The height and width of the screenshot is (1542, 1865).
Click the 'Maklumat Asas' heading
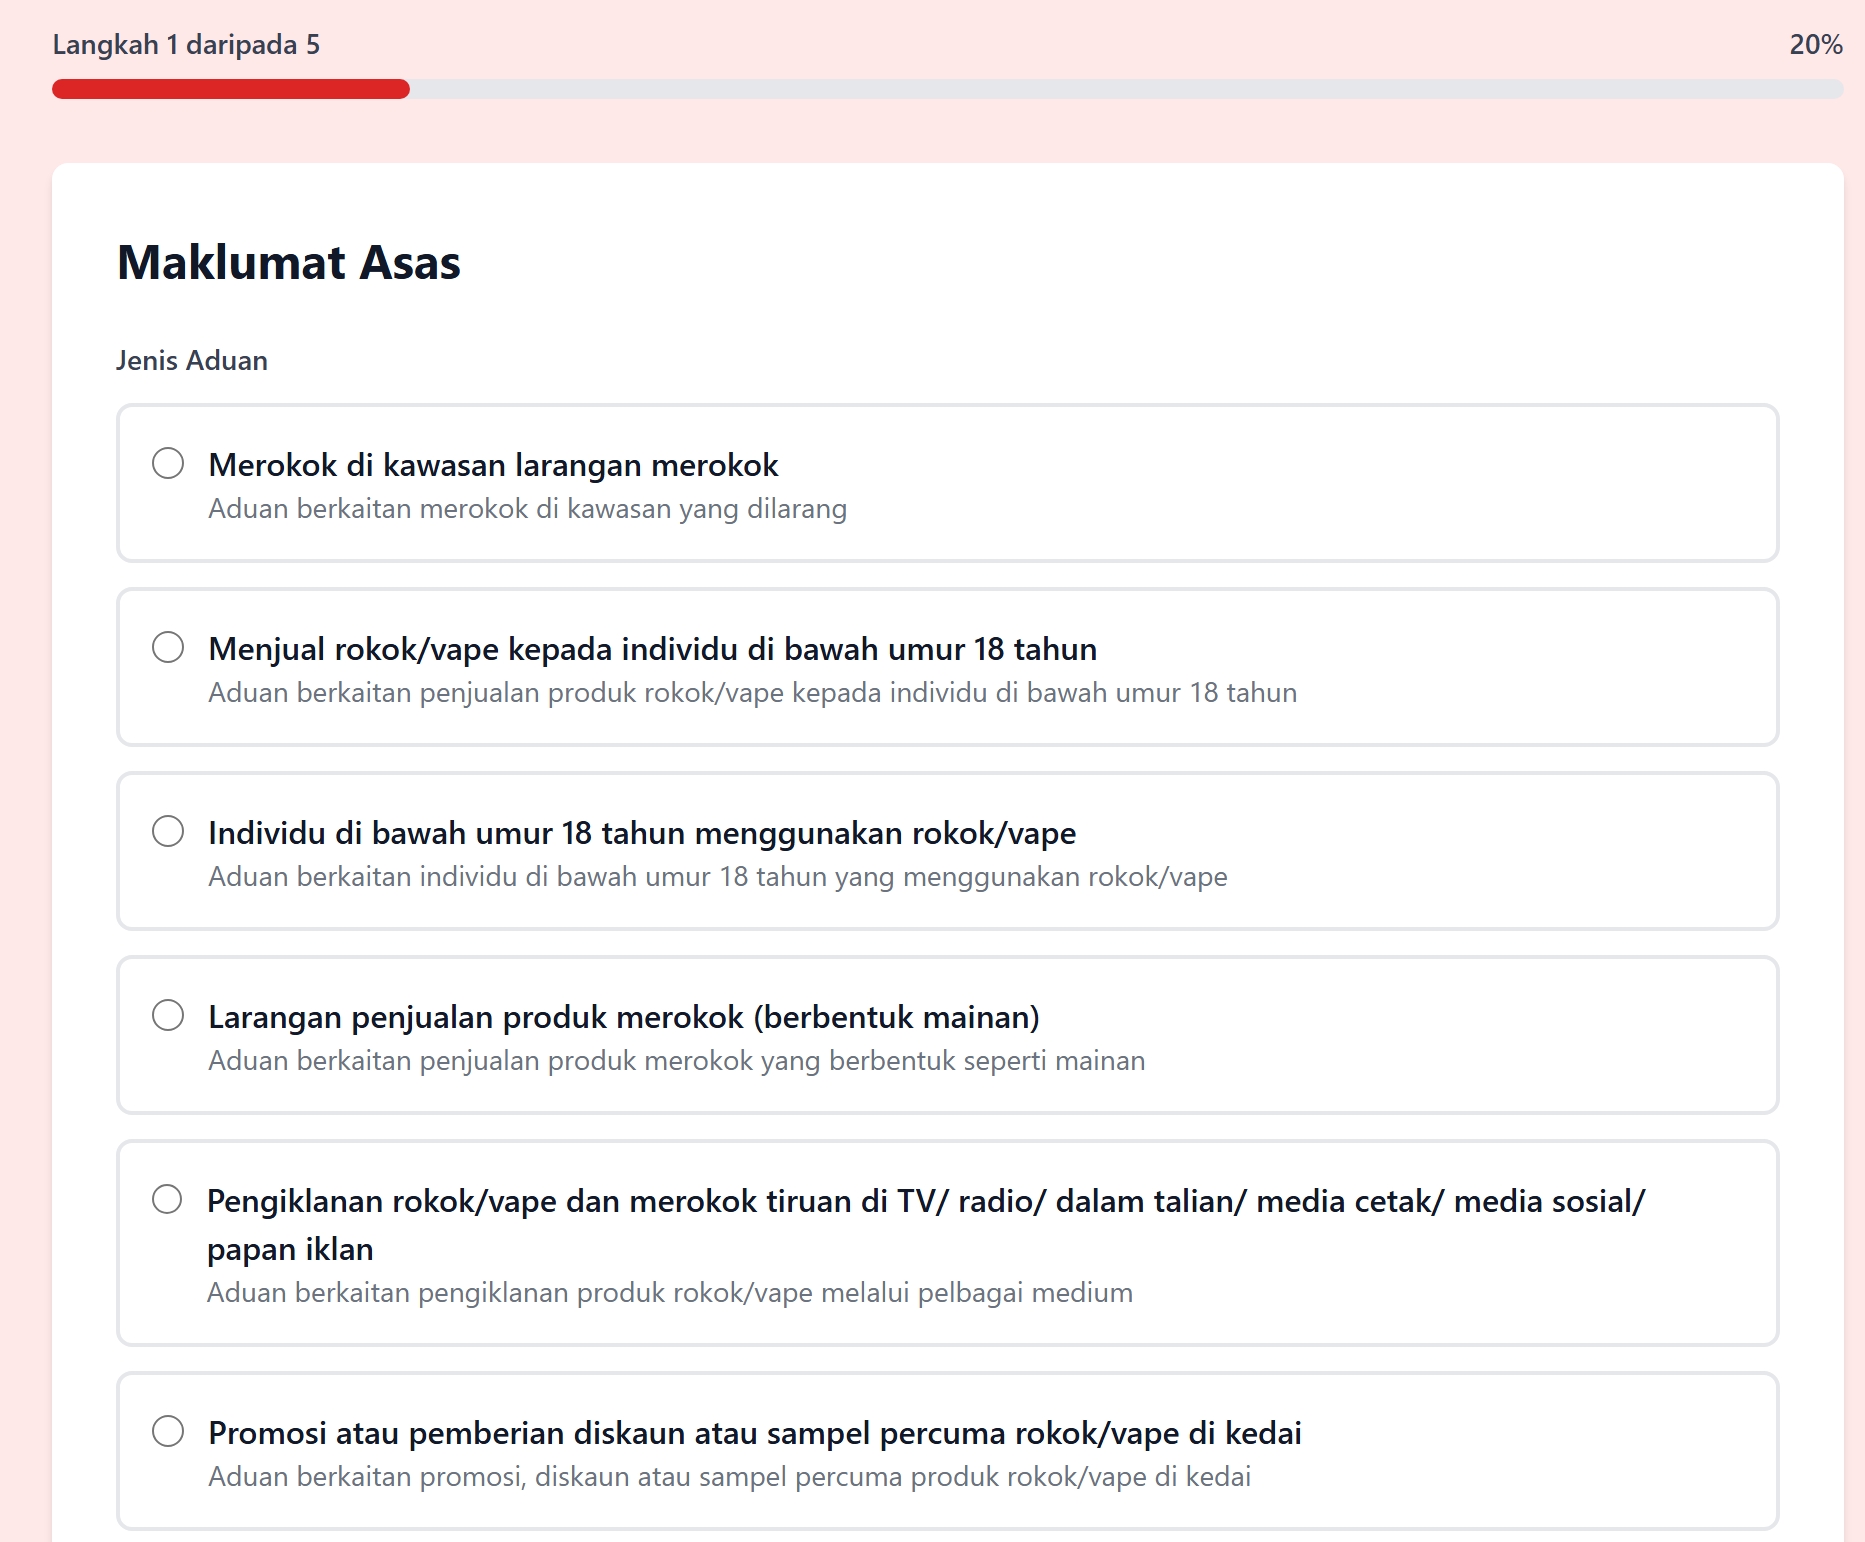[289, 263]
